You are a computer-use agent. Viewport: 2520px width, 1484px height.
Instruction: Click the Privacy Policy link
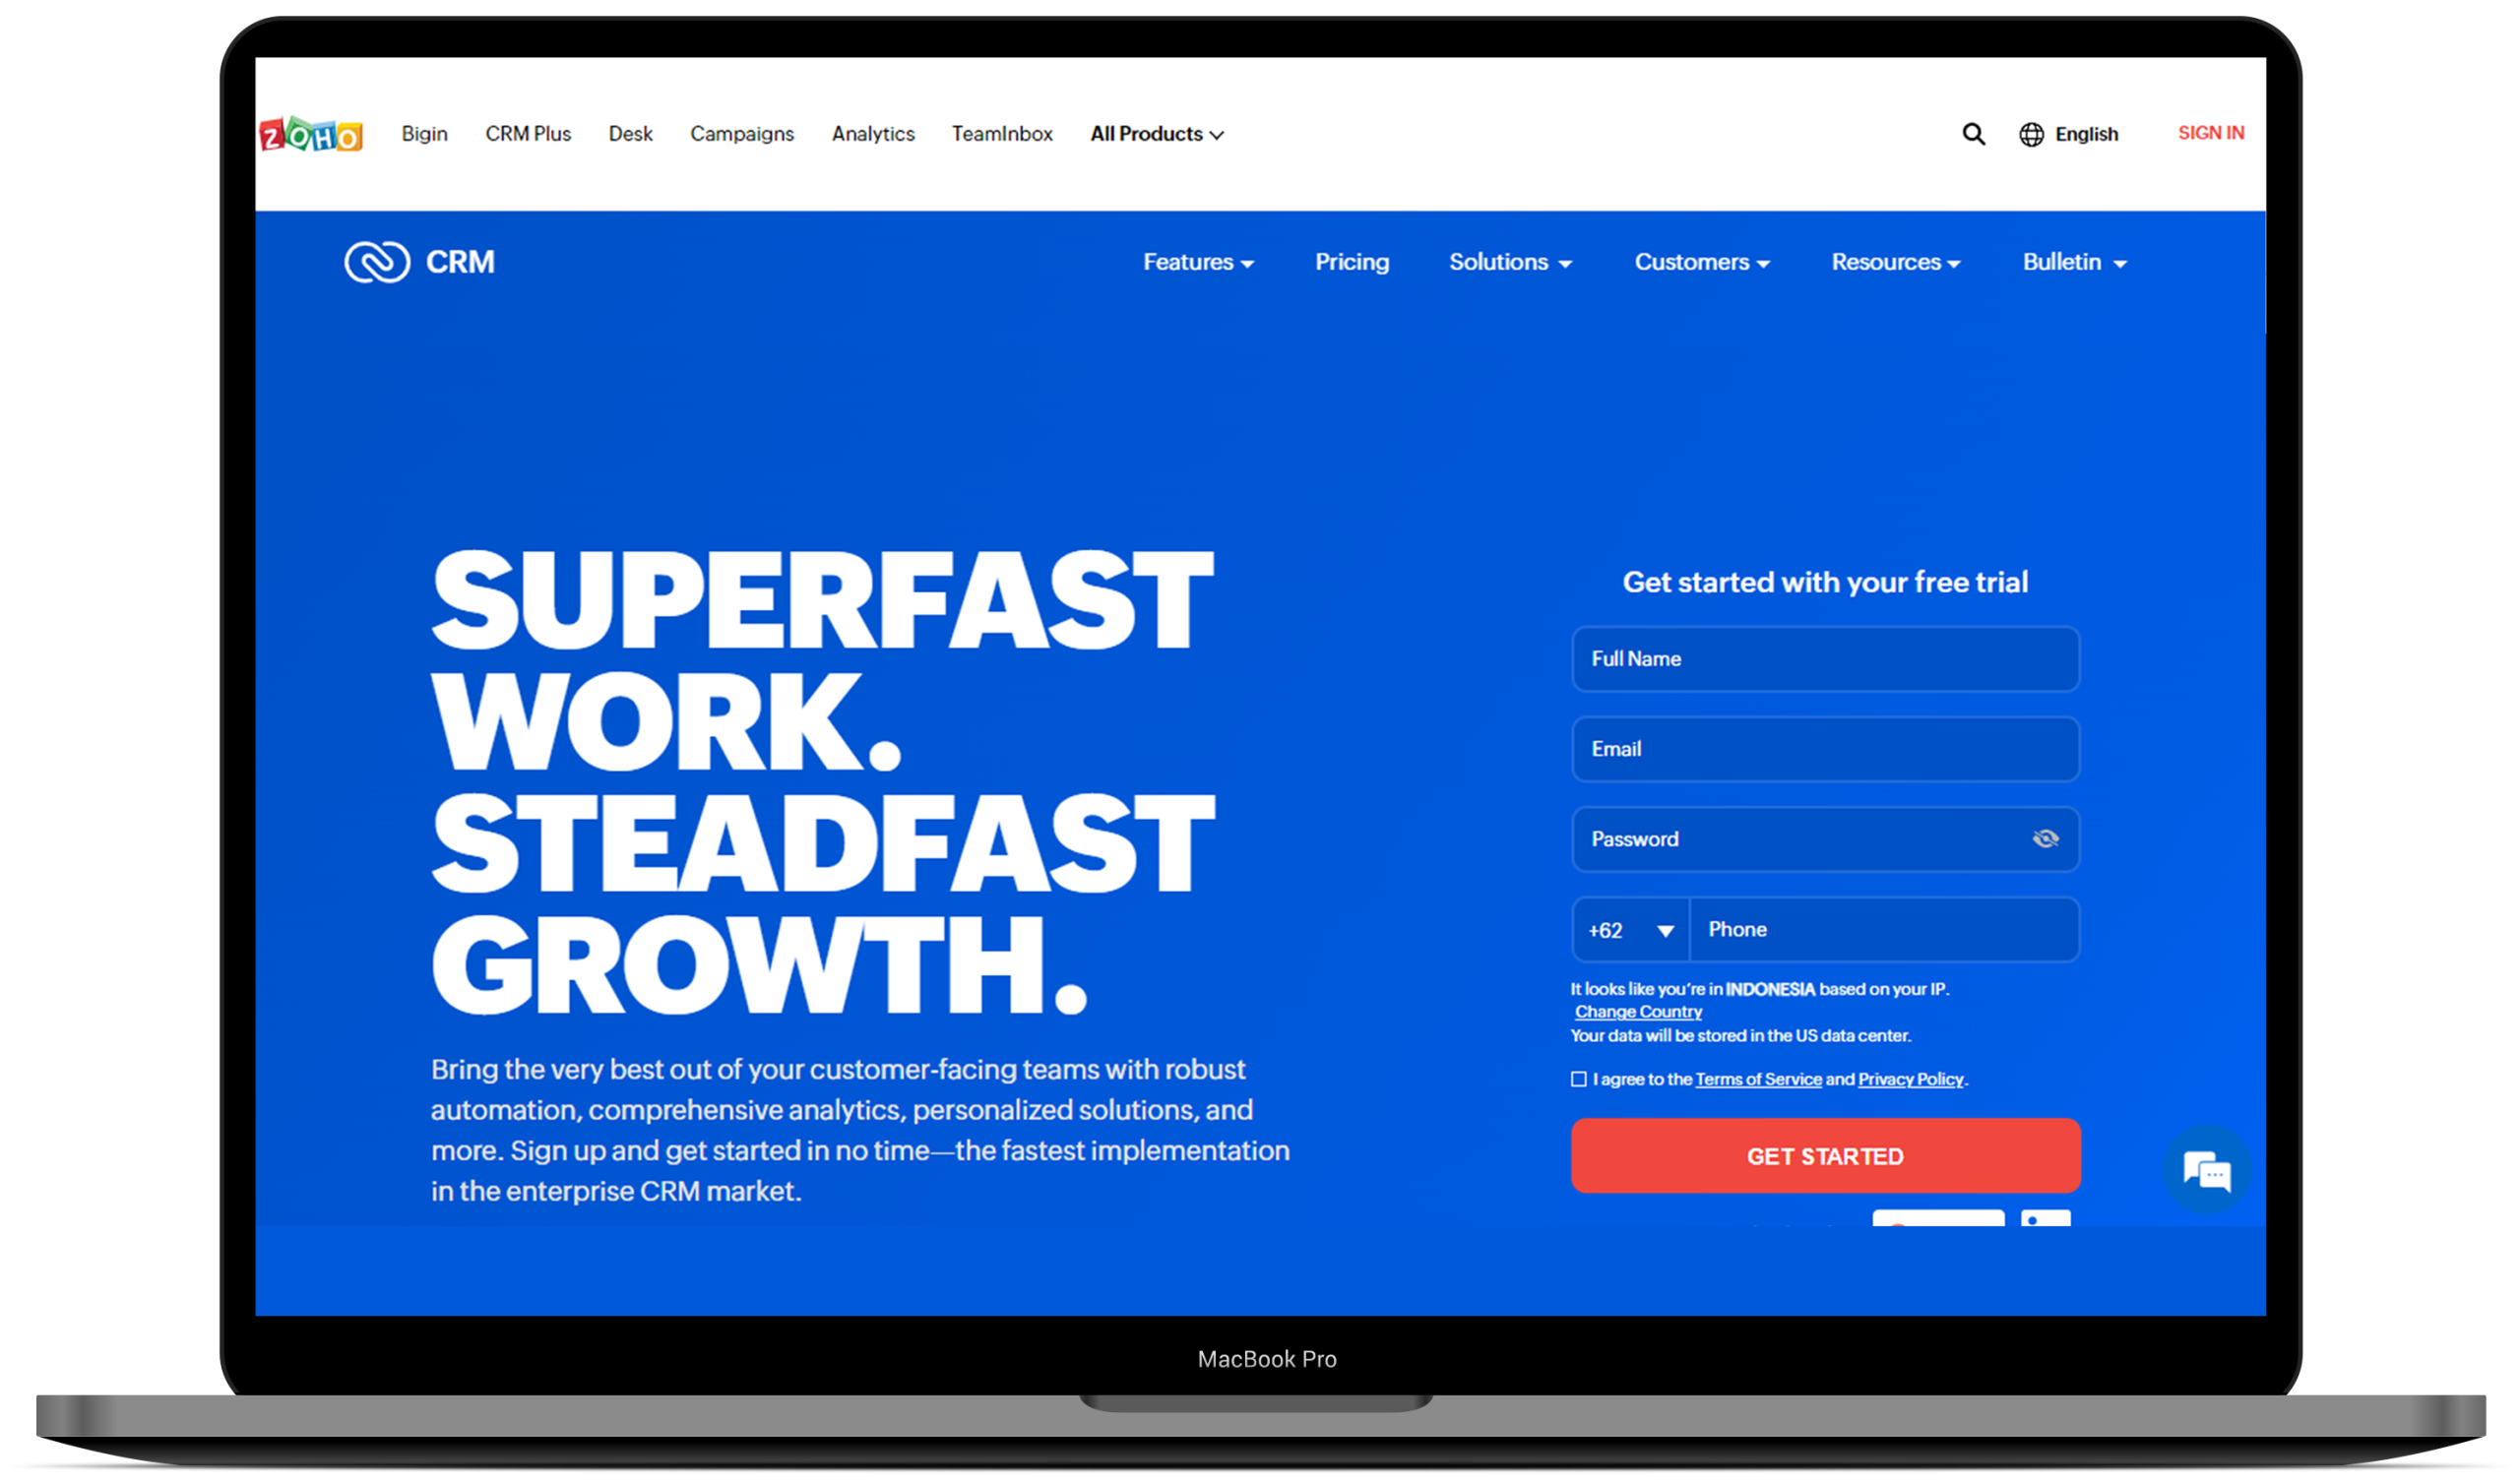(1912, 1076)
